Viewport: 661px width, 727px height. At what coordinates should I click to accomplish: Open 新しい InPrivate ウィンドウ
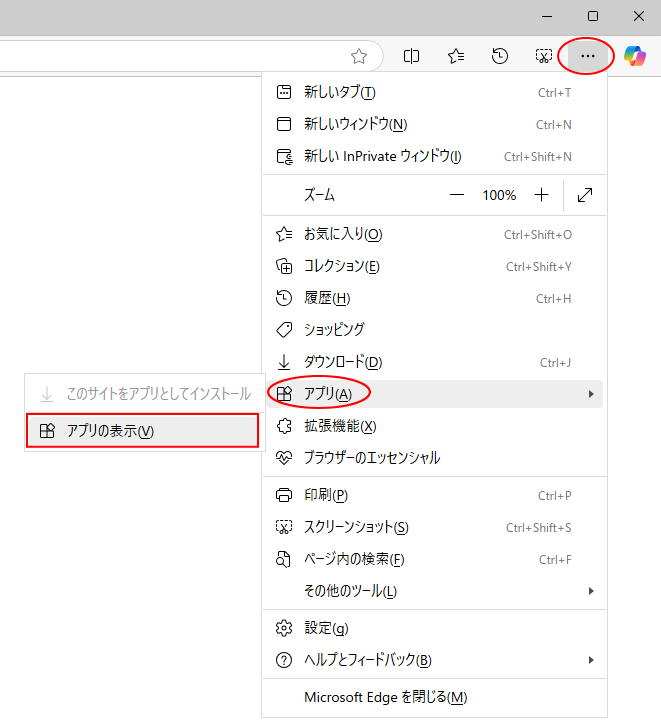tap(382, 156)
